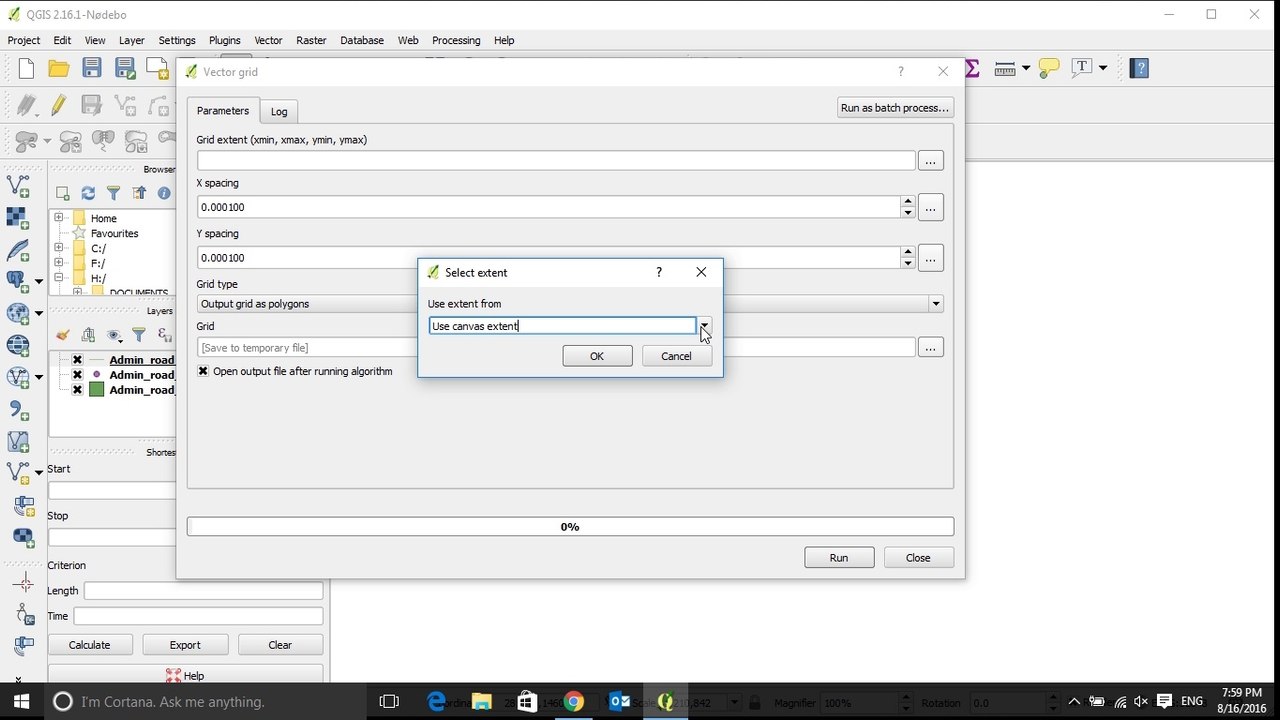Open the Vector menu
Viewport: 1280px width, 720px height.
(x=268, y=40)
